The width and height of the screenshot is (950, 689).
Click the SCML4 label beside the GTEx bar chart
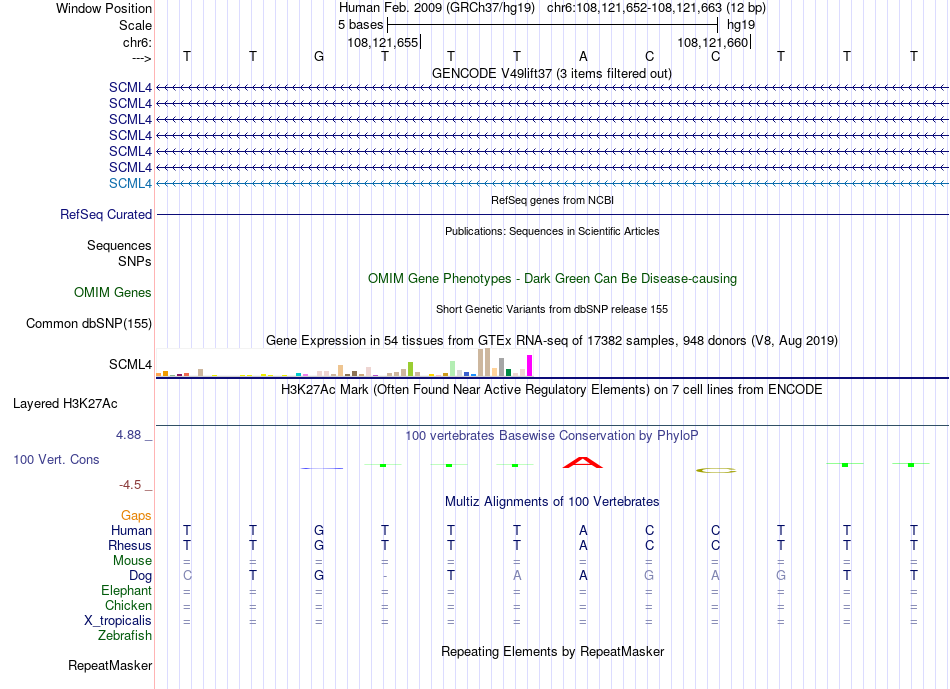[x=130, y=364]
